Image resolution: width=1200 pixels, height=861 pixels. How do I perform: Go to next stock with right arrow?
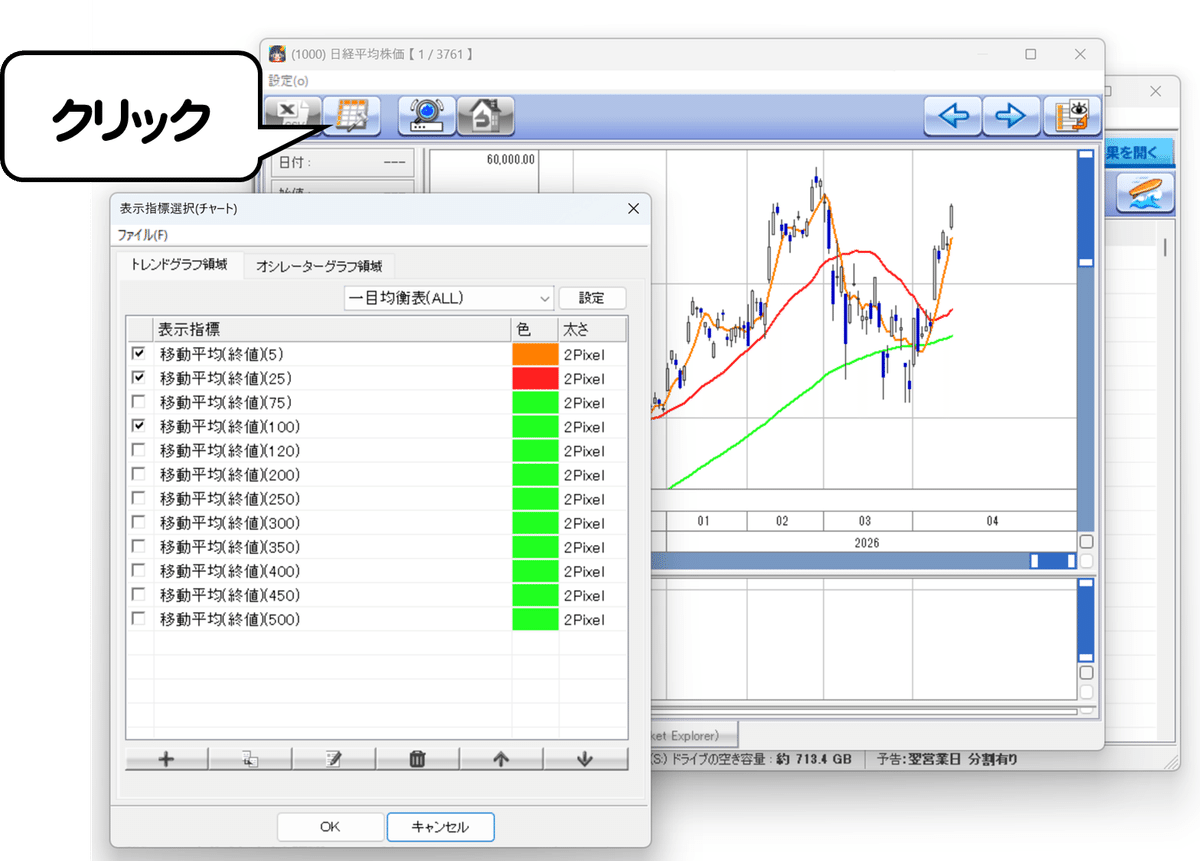1011,116
